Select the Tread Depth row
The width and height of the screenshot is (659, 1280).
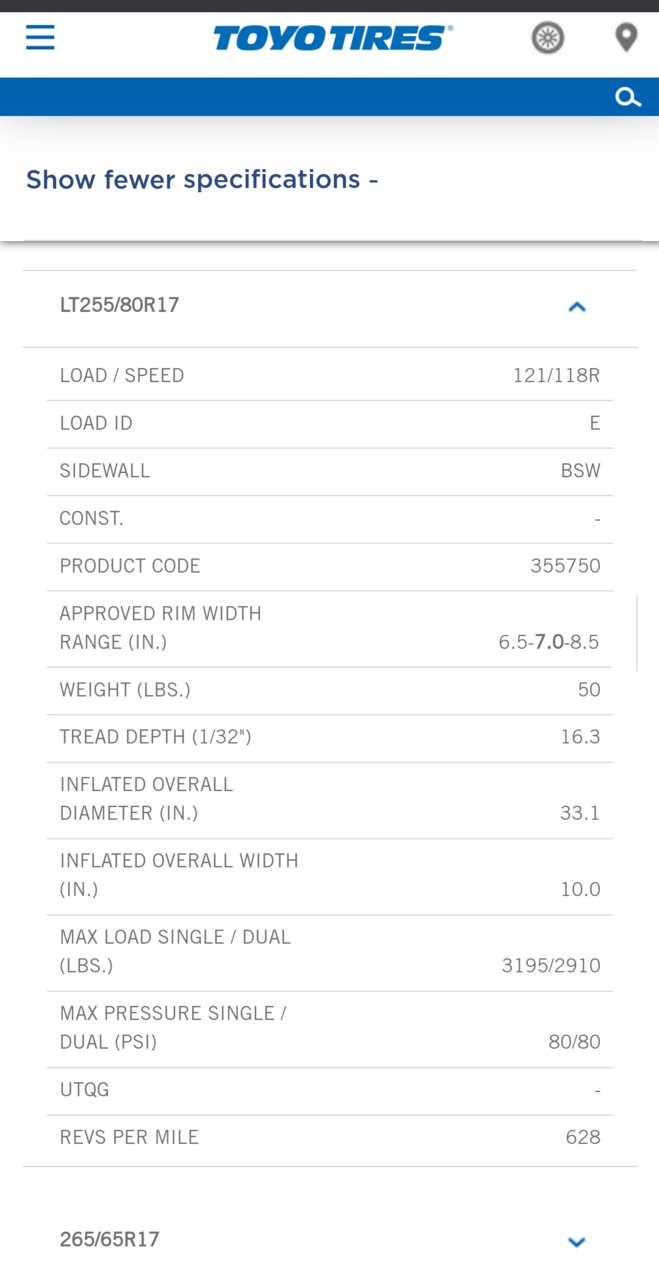330,737
